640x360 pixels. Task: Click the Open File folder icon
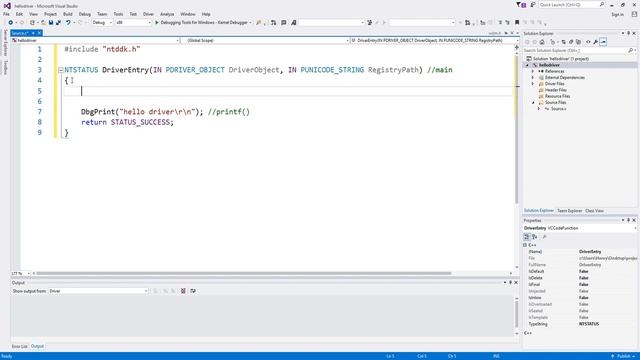tap(43, 22)
